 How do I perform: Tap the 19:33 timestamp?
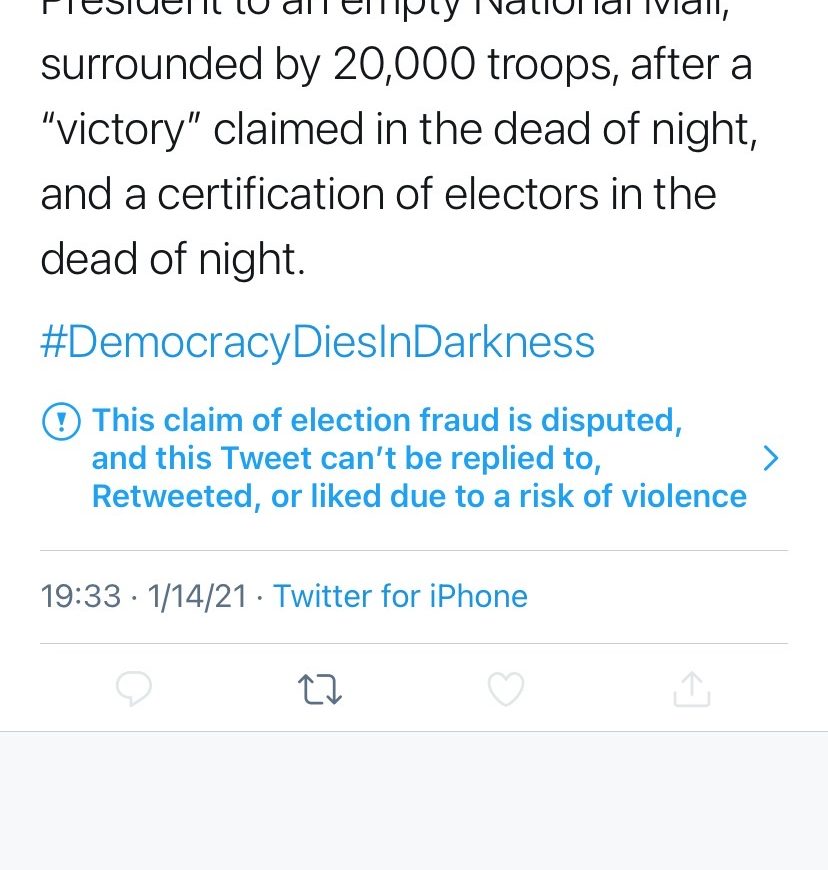pos(80,596)
